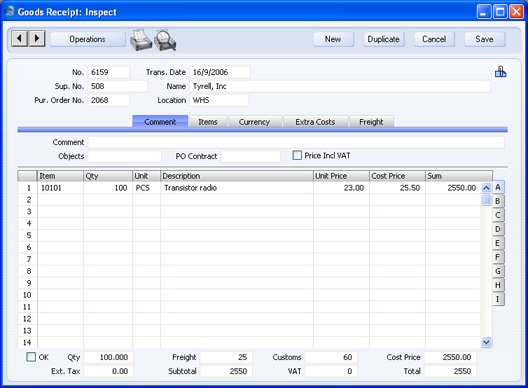Screen dimensions: 528x388
Task: Select flip button F
Action: (x=498, y=257)
